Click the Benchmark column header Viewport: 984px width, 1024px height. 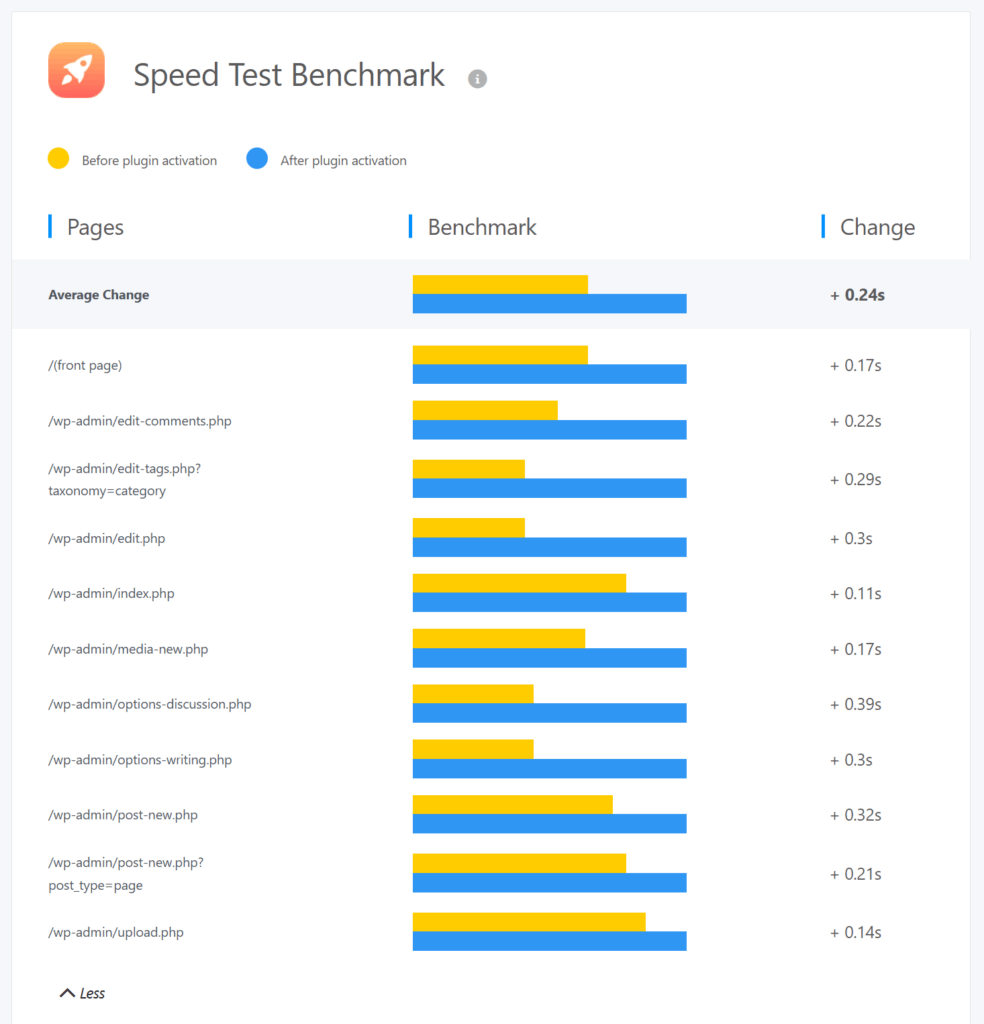pyautogui.click(x=481, y=227)
